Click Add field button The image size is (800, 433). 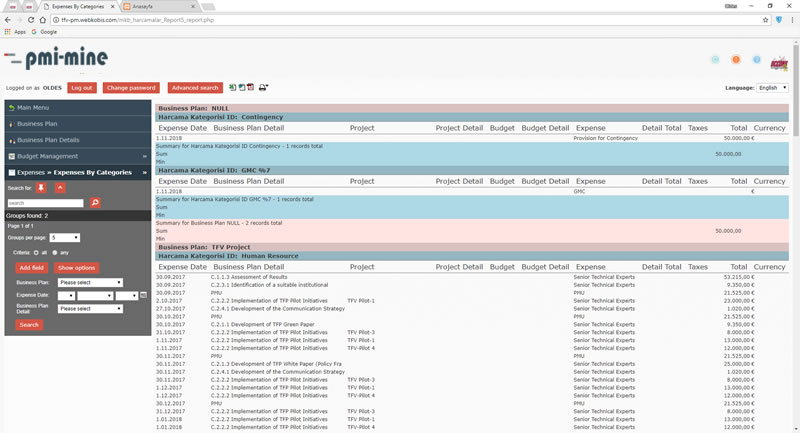[x=32, y=268]
